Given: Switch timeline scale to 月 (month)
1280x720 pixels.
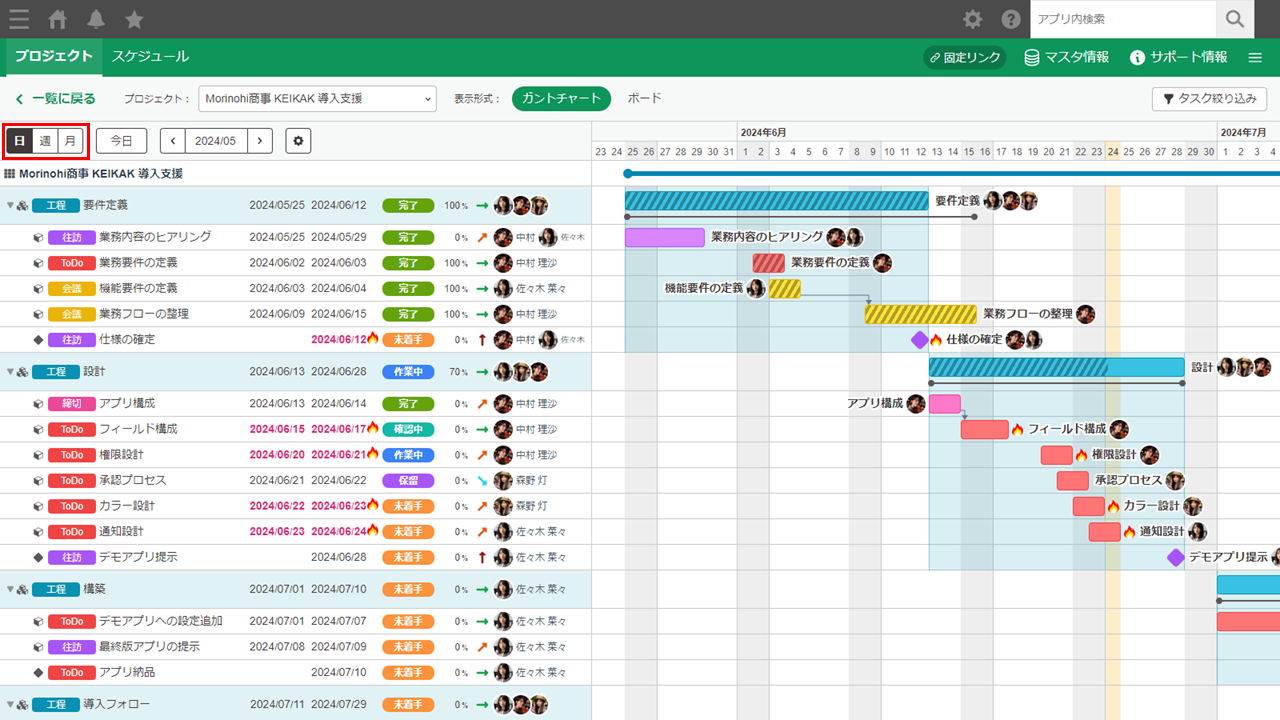Looking at the screenshot, I should tap(70, 141).
